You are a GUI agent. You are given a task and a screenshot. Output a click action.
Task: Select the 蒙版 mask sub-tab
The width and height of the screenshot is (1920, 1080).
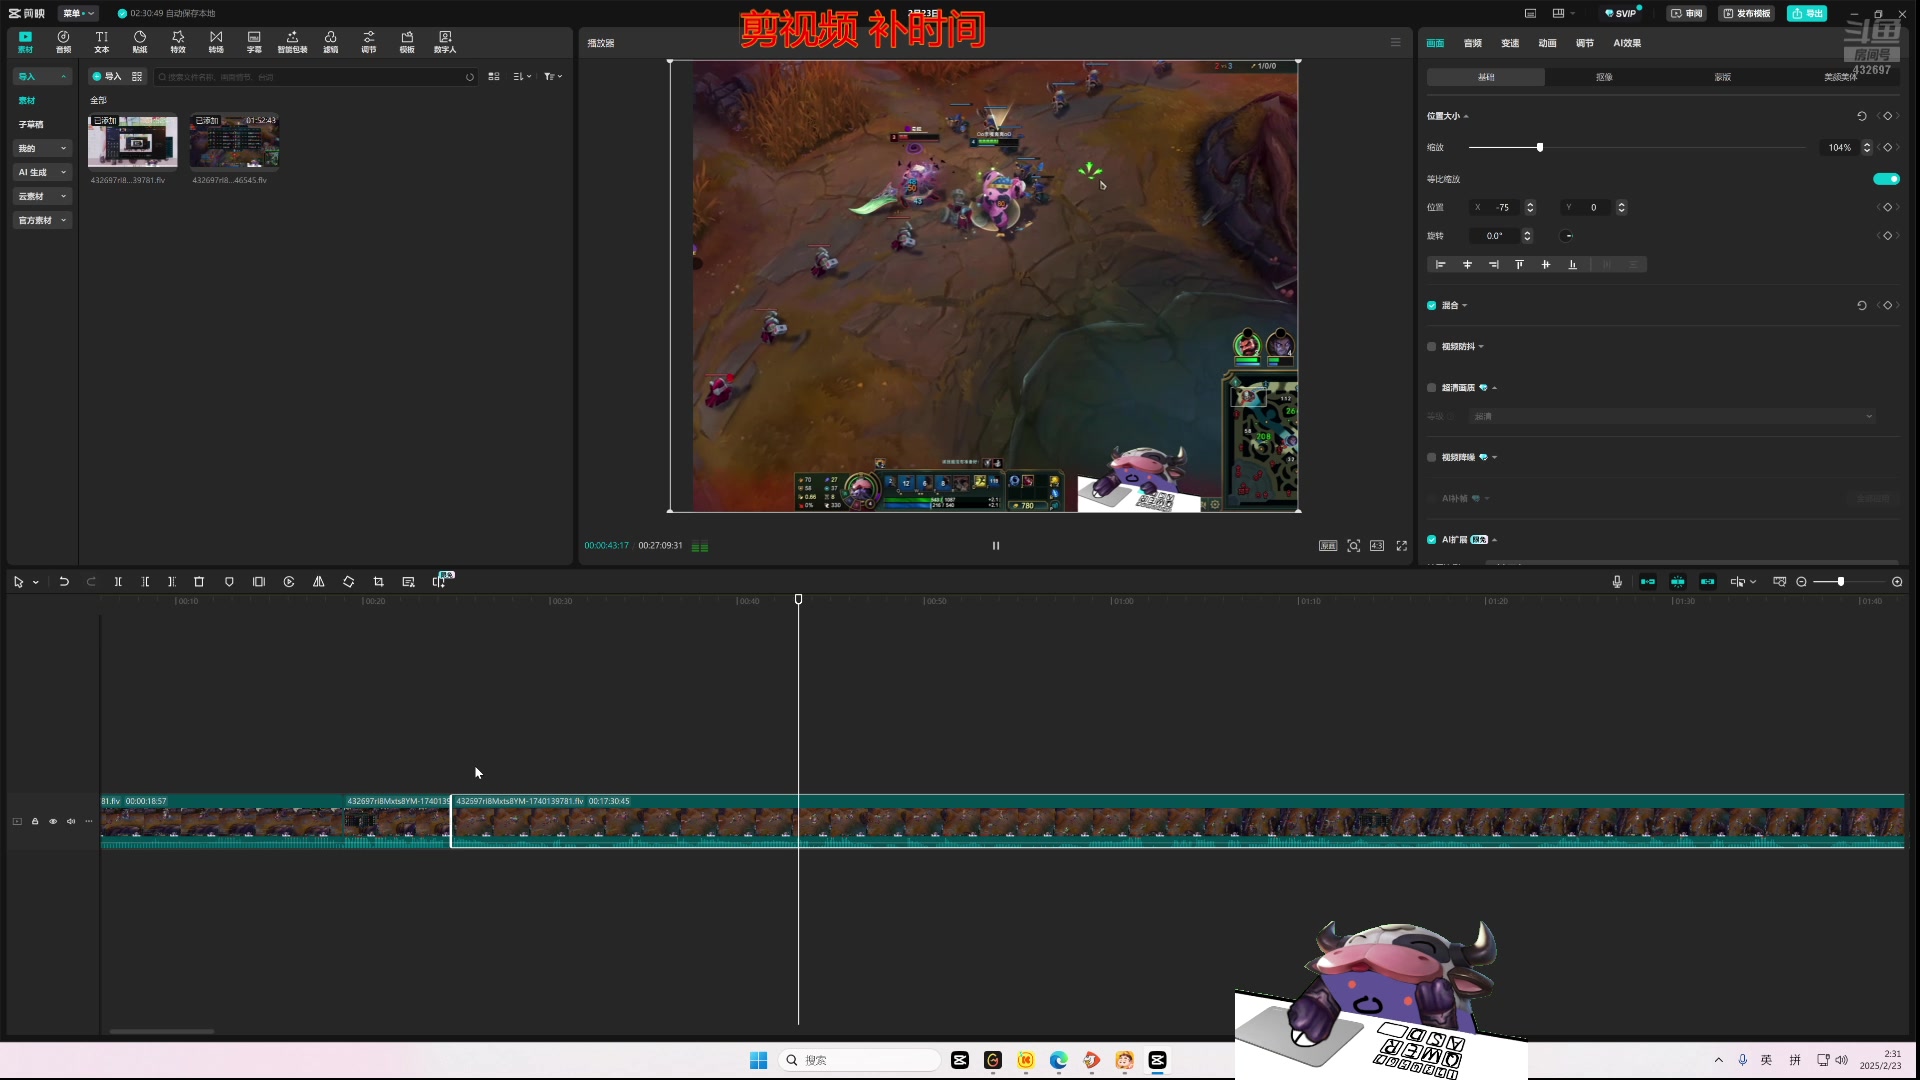click(1722, 77)
